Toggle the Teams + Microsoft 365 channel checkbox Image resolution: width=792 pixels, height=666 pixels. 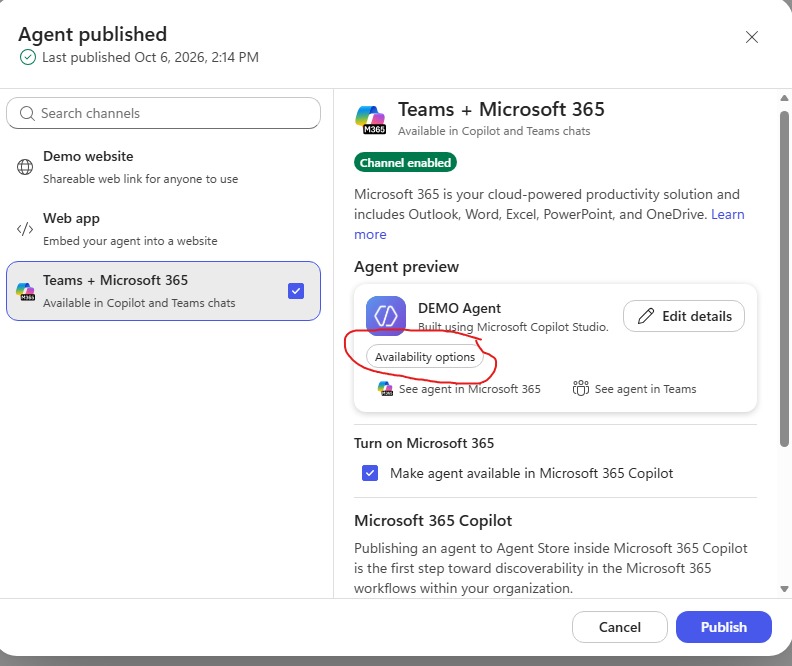pyautogui.click(x=295, y=291)
